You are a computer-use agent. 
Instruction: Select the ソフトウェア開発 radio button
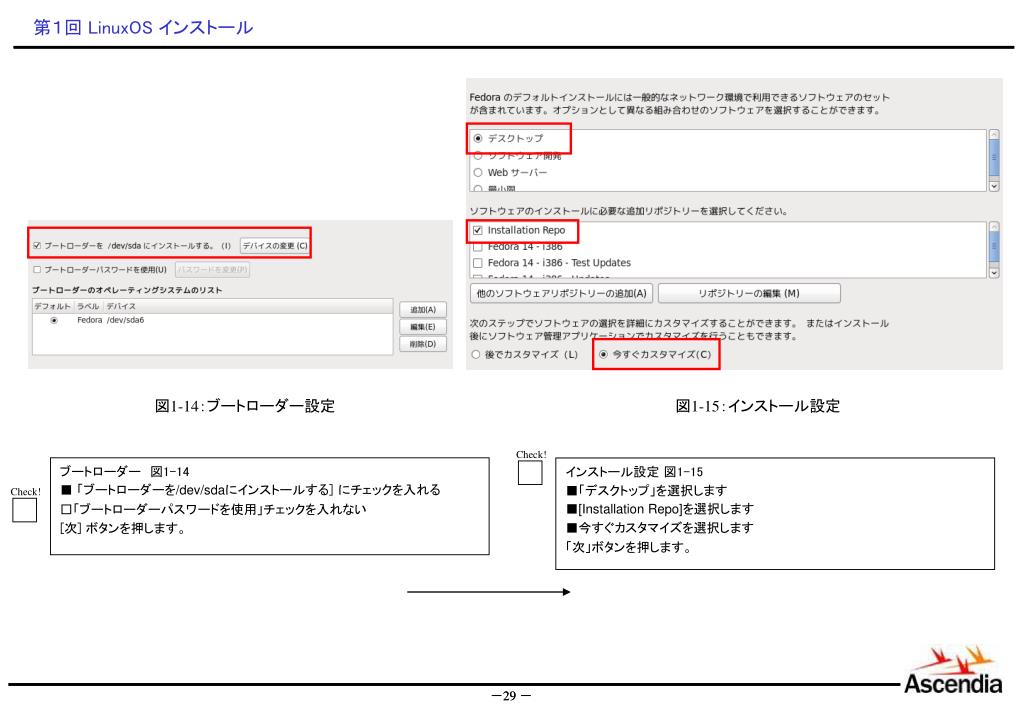pyautogui.click(x=478, y=156)
